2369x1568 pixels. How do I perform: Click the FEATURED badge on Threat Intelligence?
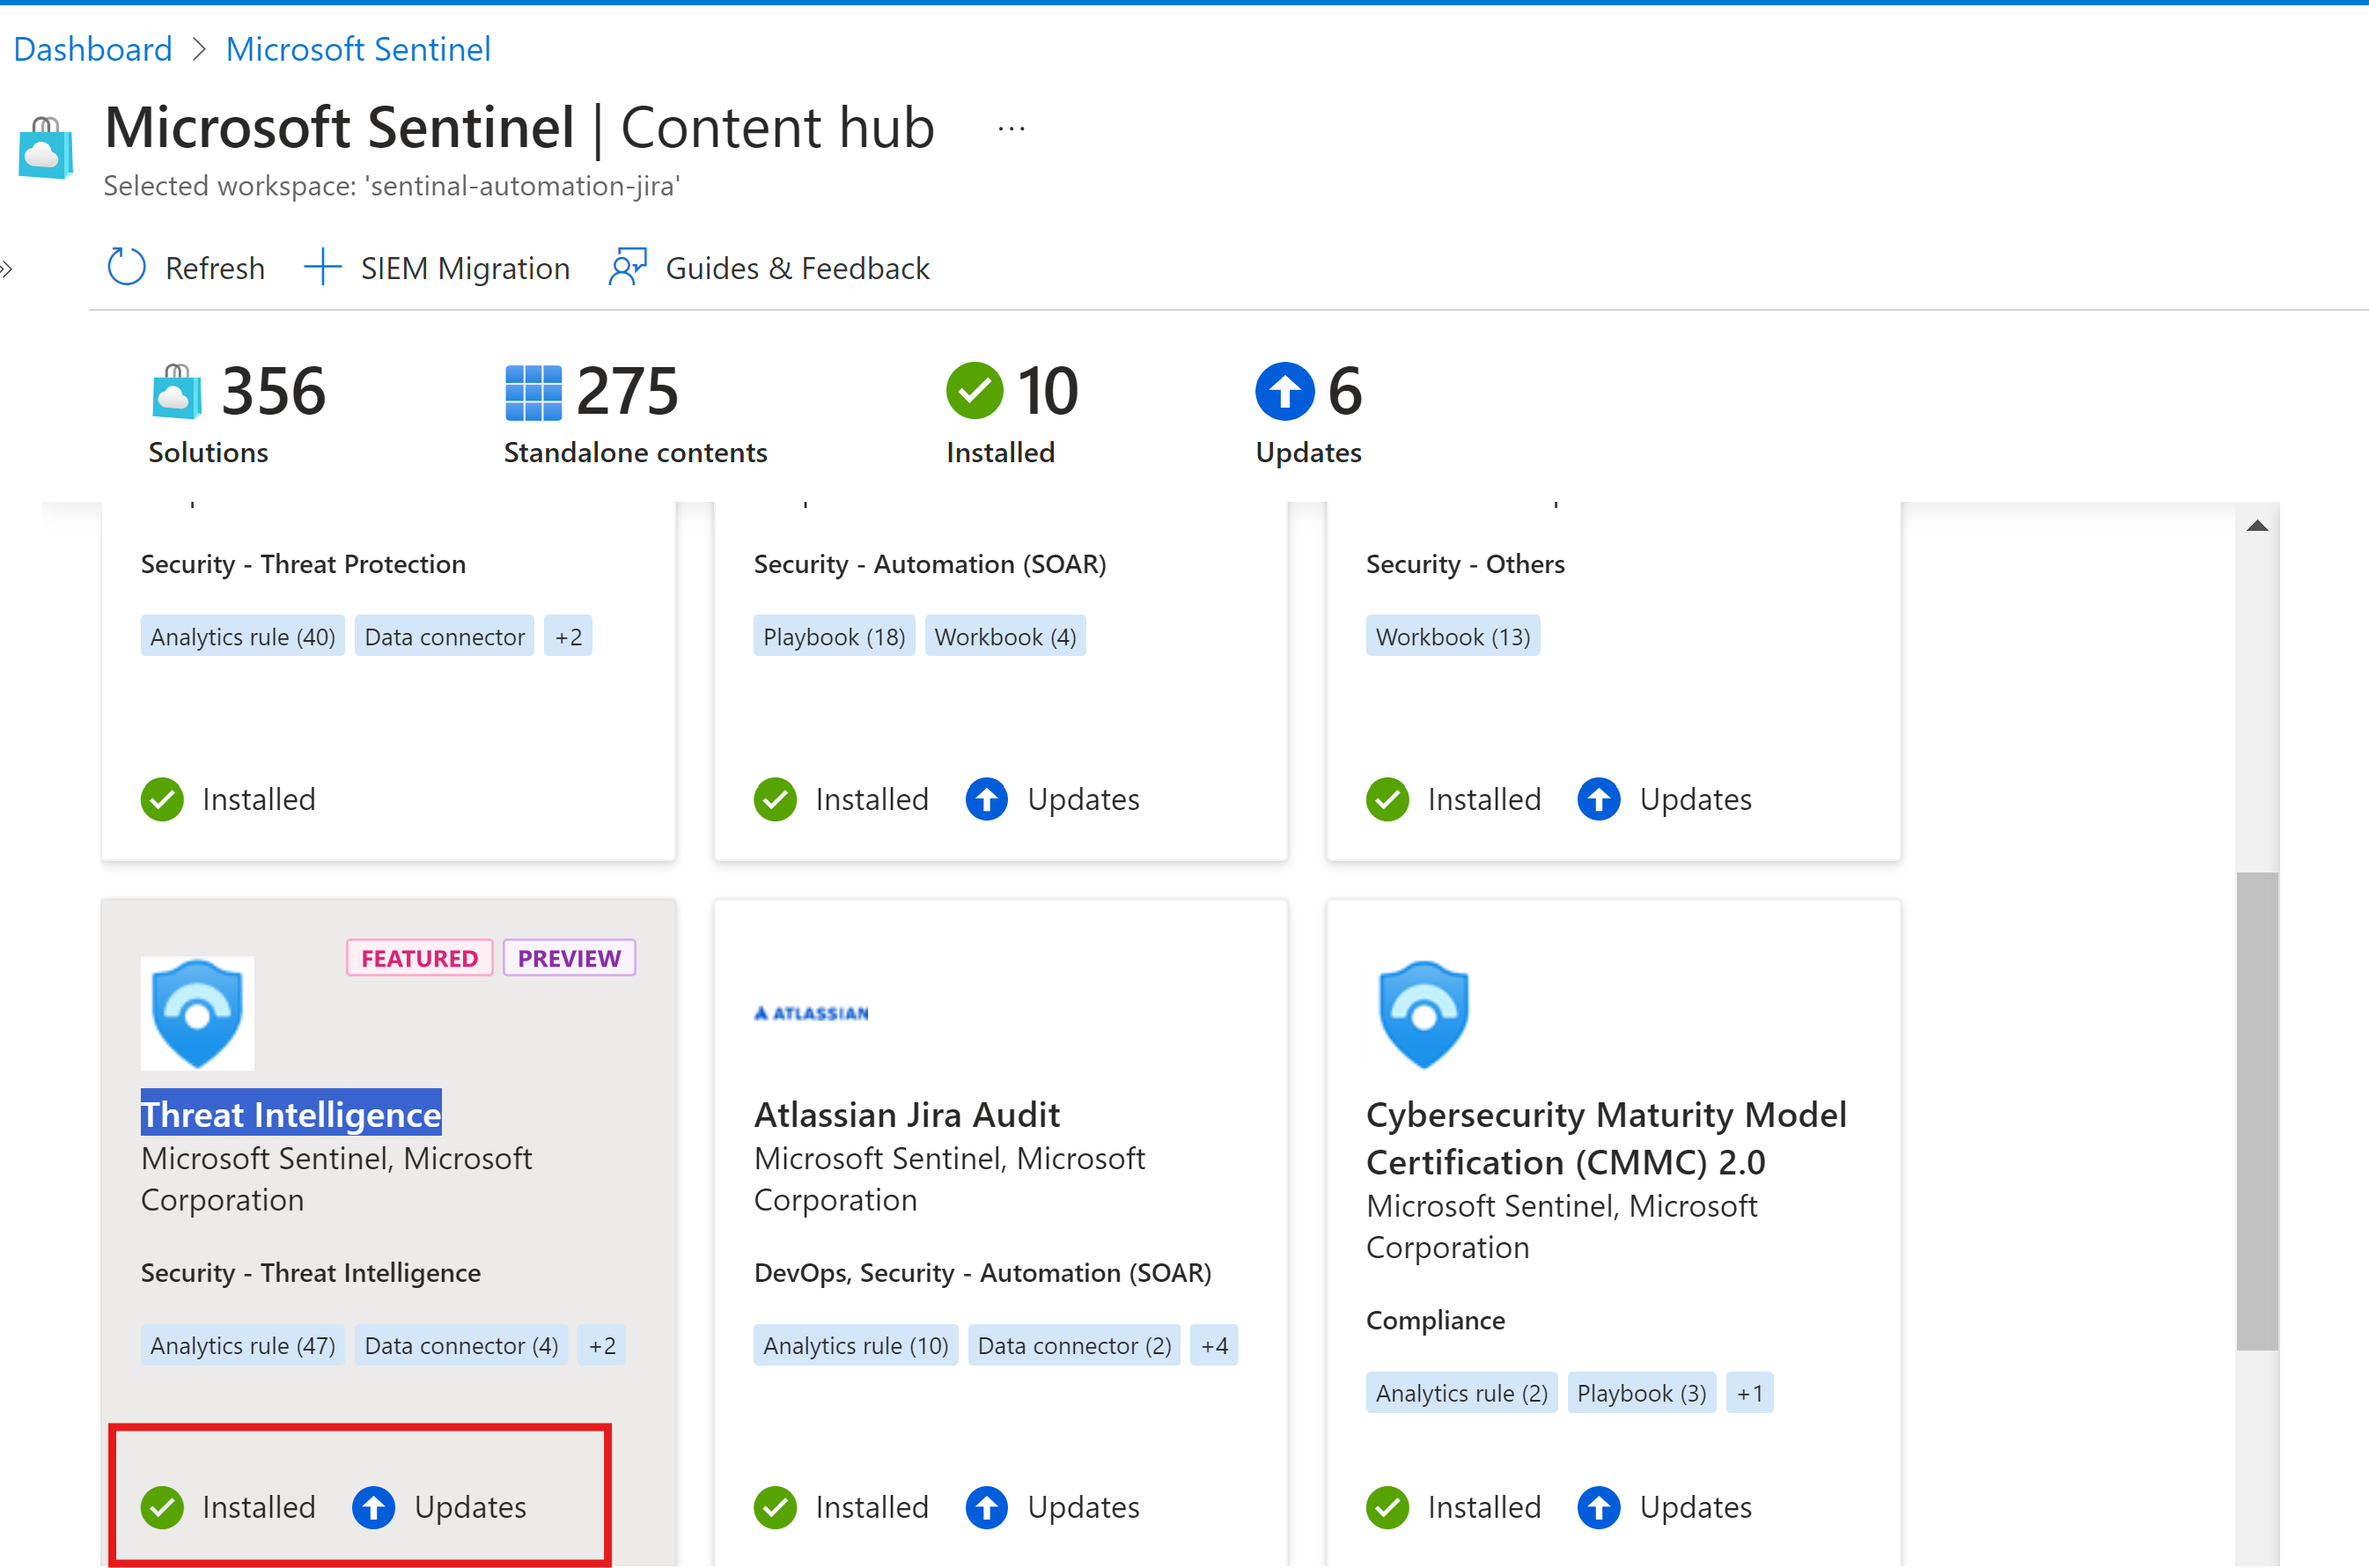(x=419, y=958)
